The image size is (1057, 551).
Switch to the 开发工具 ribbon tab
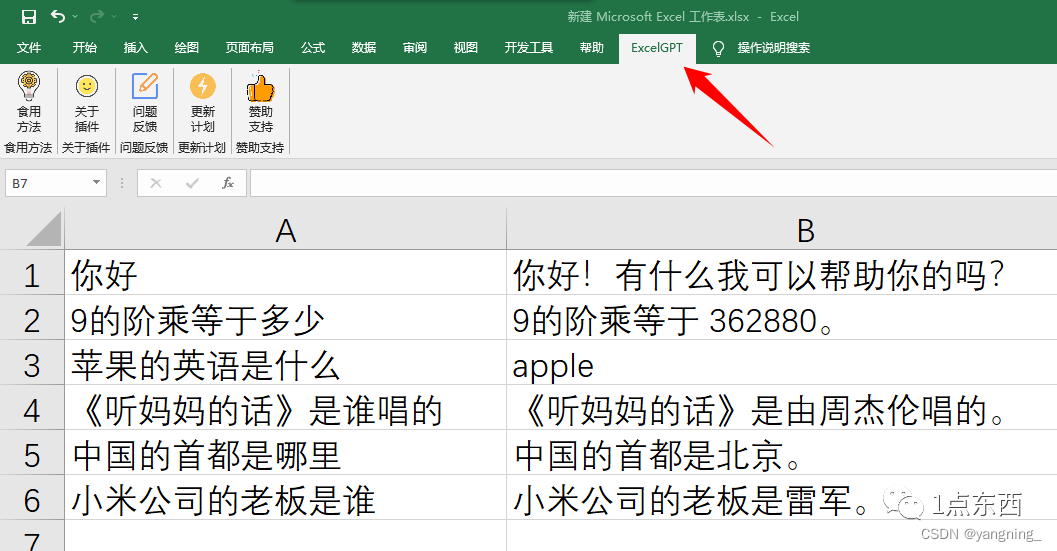pyautogui.click(x=528, y=48)
